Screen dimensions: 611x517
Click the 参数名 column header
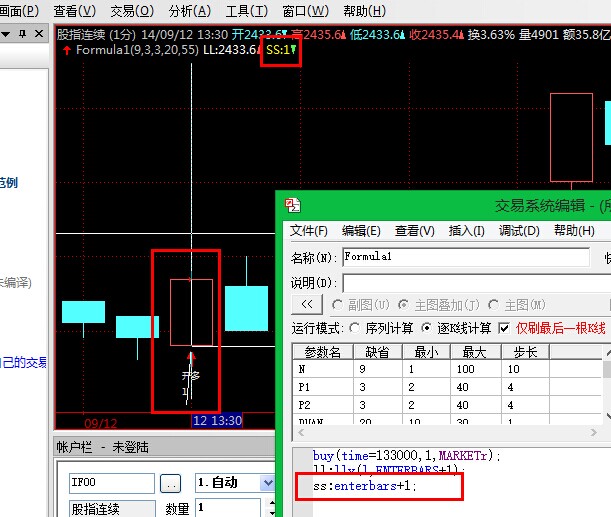[323, 352]
